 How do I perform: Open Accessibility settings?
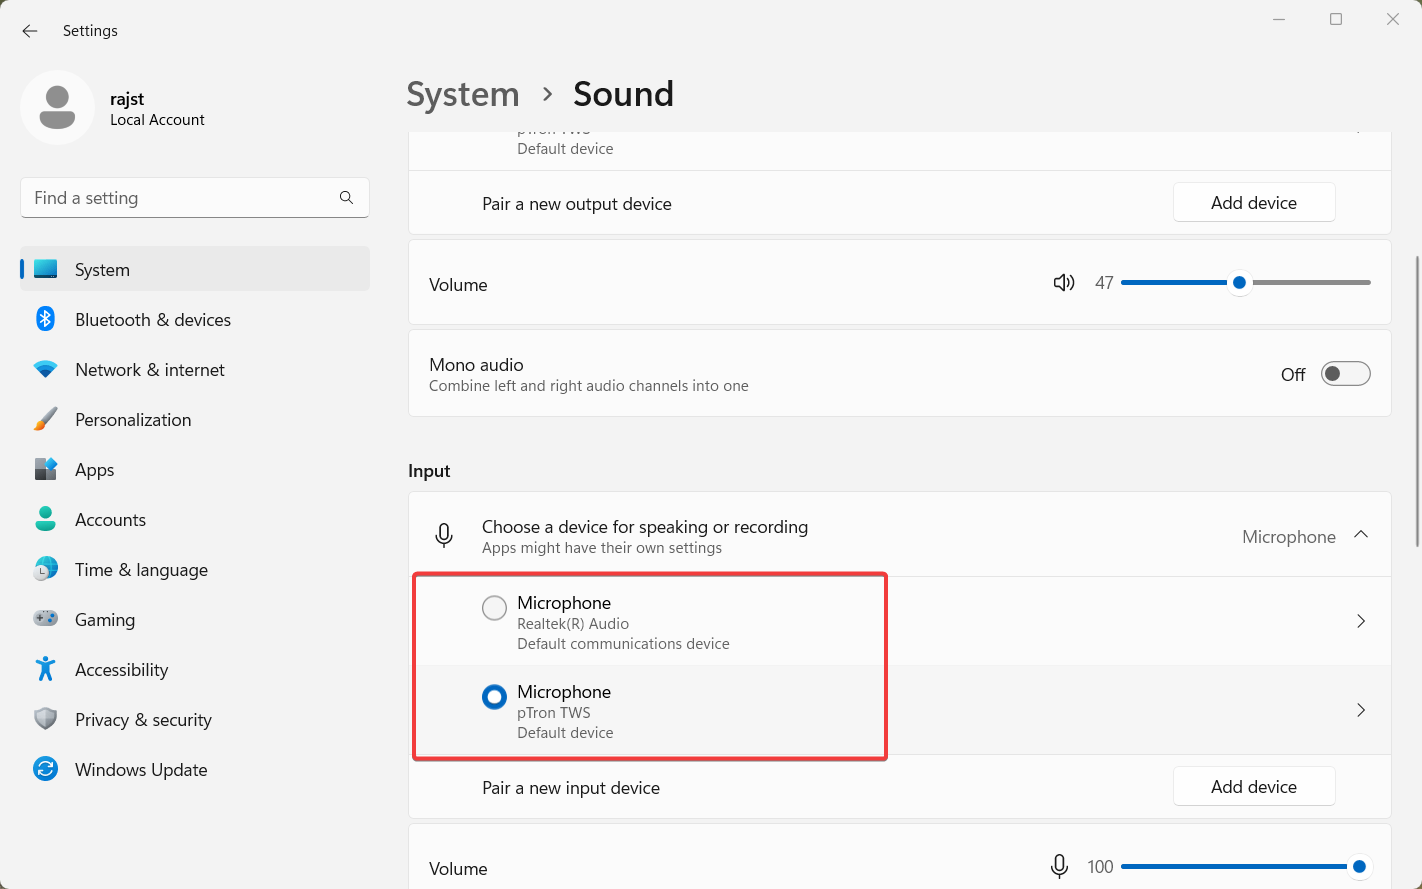click(x=195, y=669)
